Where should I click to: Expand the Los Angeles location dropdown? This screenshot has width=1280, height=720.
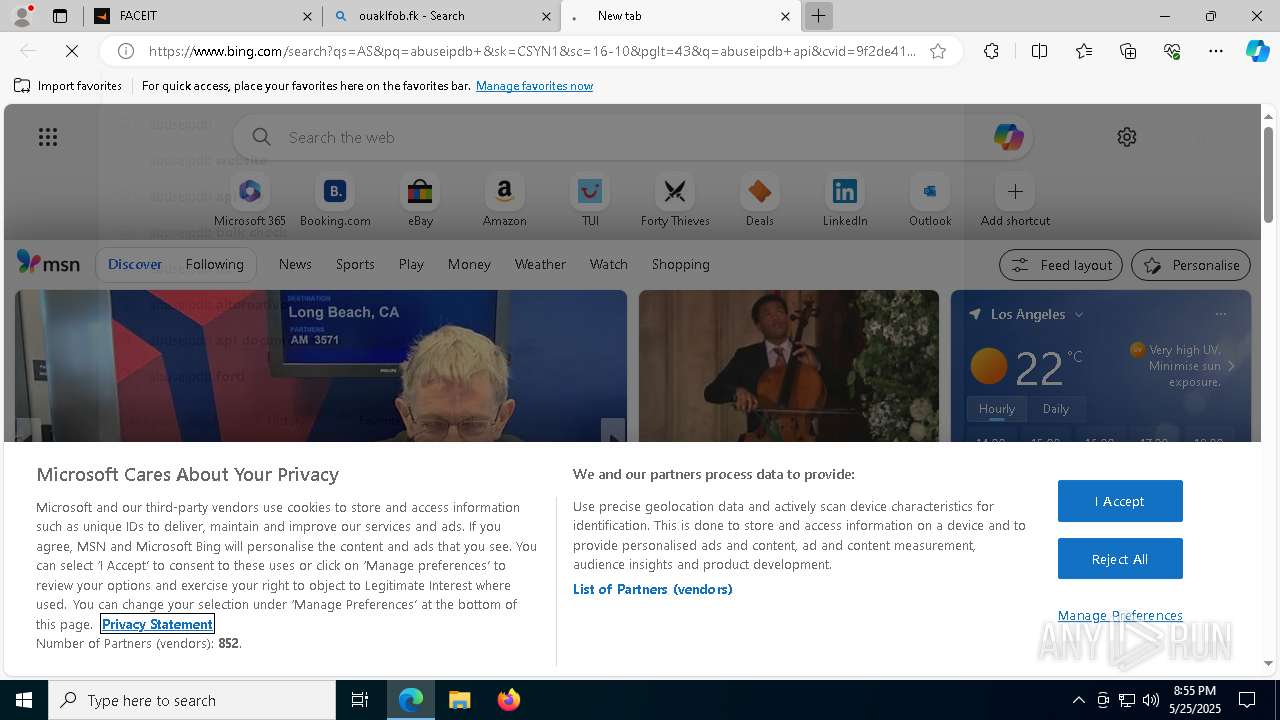pyautogui.click(x=1079, y=314)
